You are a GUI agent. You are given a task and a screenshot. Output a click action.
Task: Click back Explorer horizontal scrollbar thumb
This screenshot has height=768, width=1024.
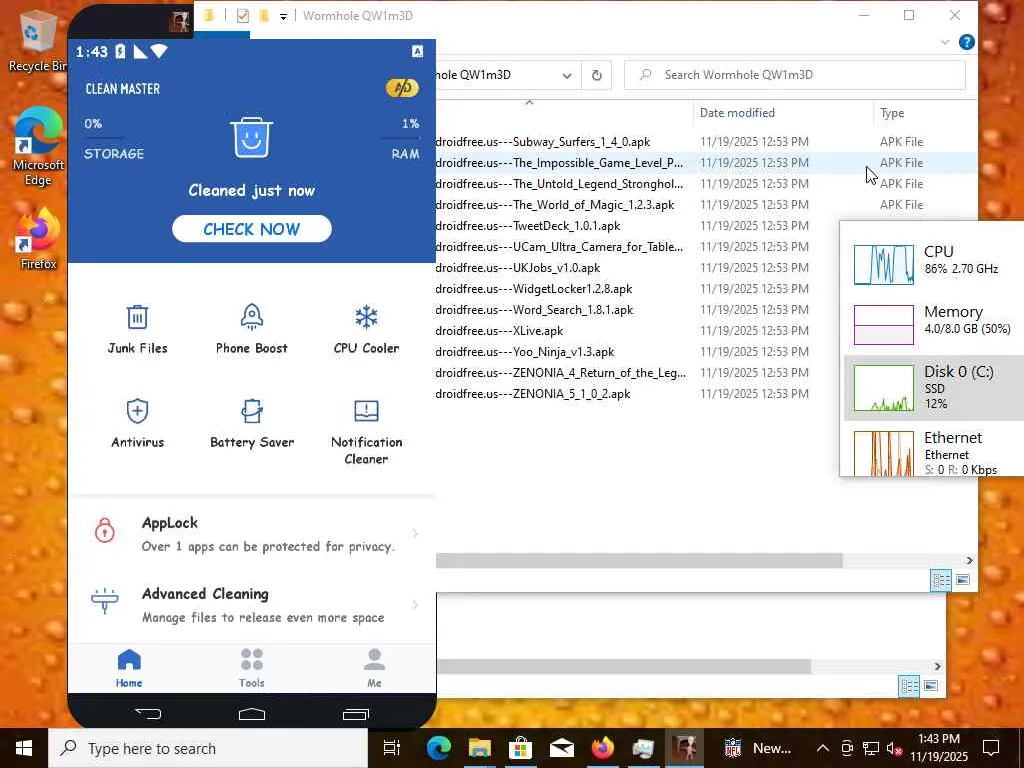click(624, 666)
